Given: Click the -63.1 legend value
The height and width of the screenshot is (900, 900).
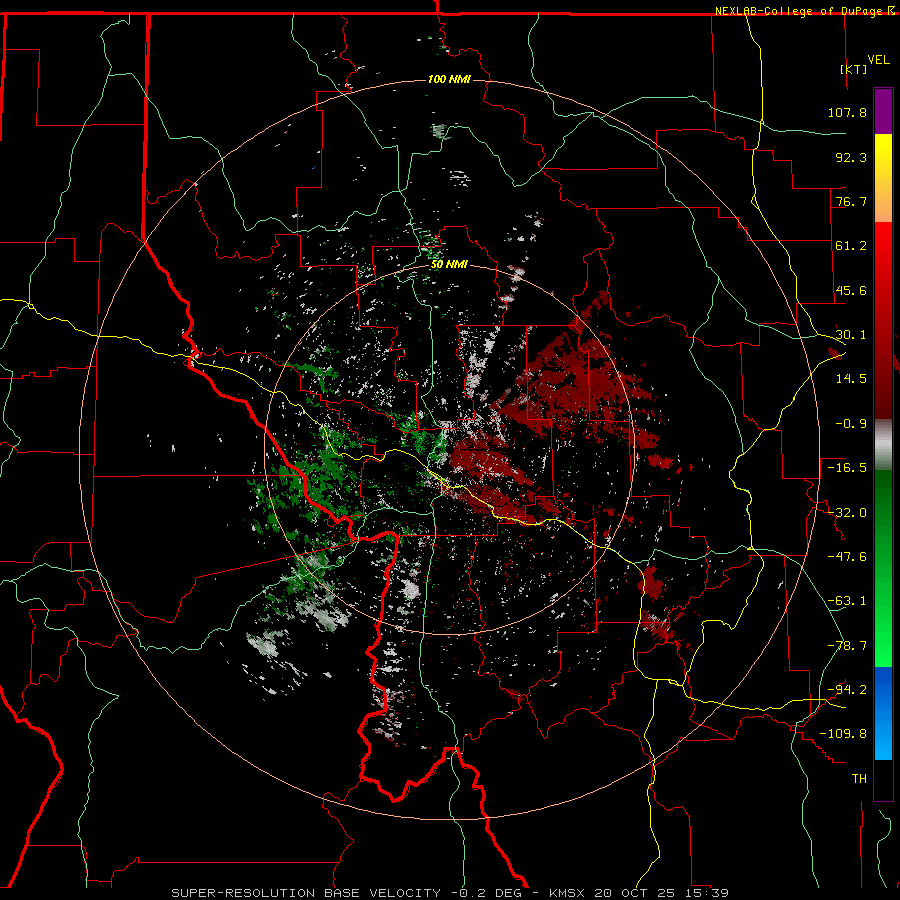Looking at the screenshot, I should pos(847,601).
